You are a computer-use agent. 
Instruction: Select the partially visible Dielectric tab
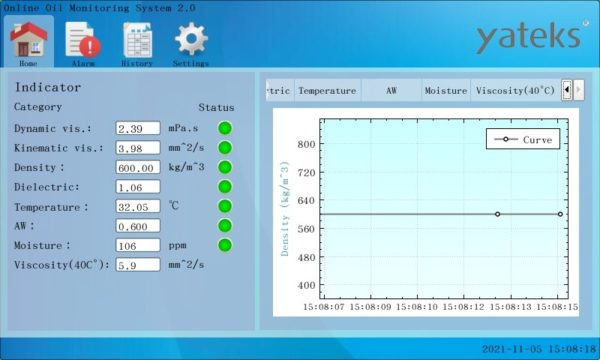(x=280, y=90)
